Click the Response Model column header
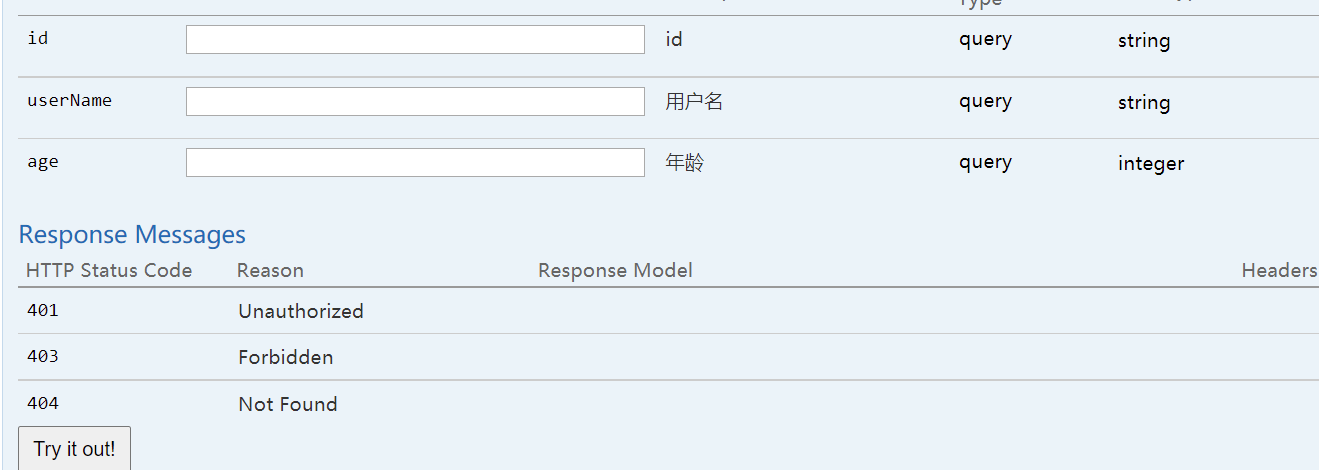Screen dimensions: 1319x470 tap(615, 271)
